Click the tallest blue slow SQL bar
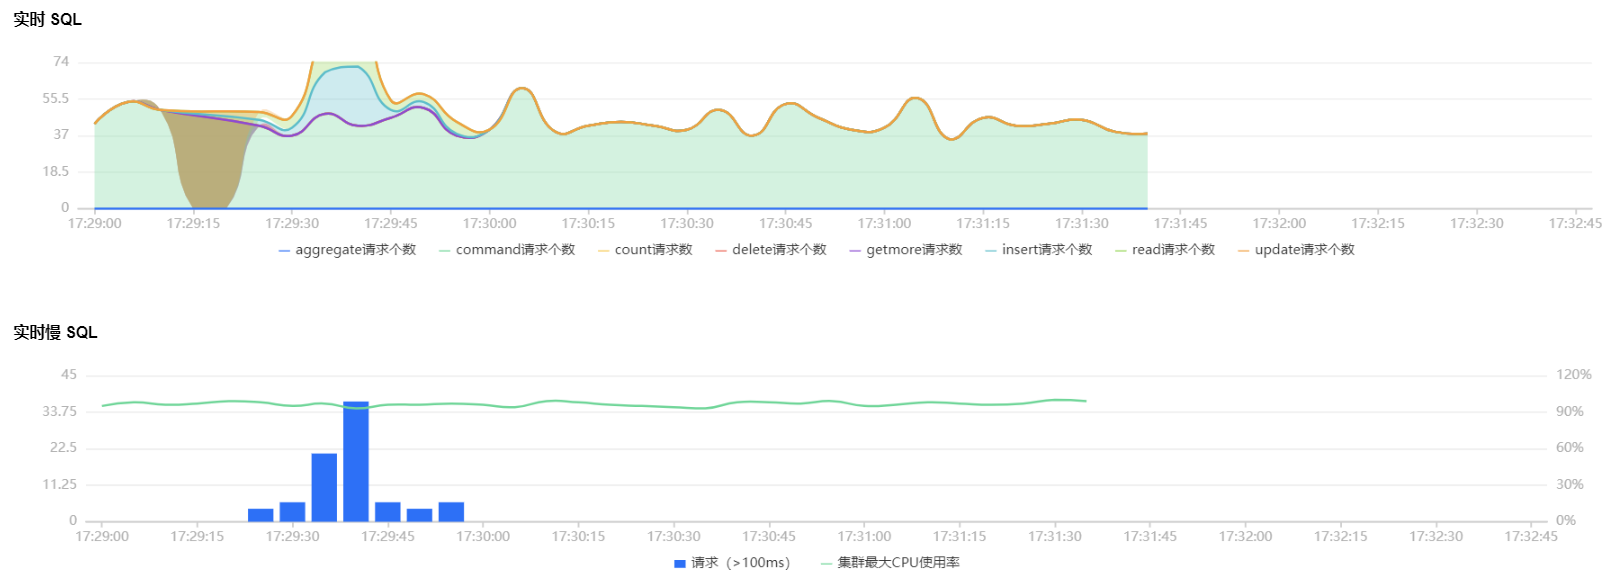1615x586 pixels. coord(356,461)
